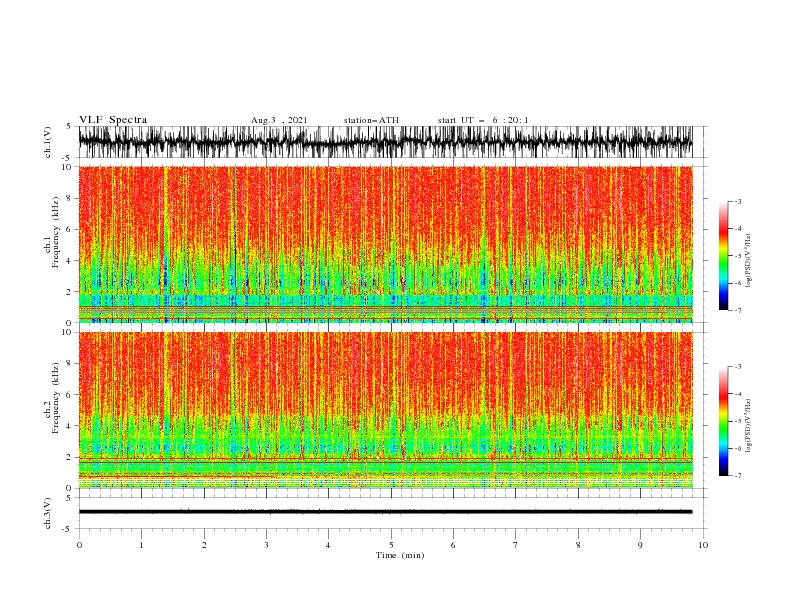This screenshot has width=792, height=612.
Task: Click the "station=ATH" header label
Action: pyautogui.click(x=371, y=120)
